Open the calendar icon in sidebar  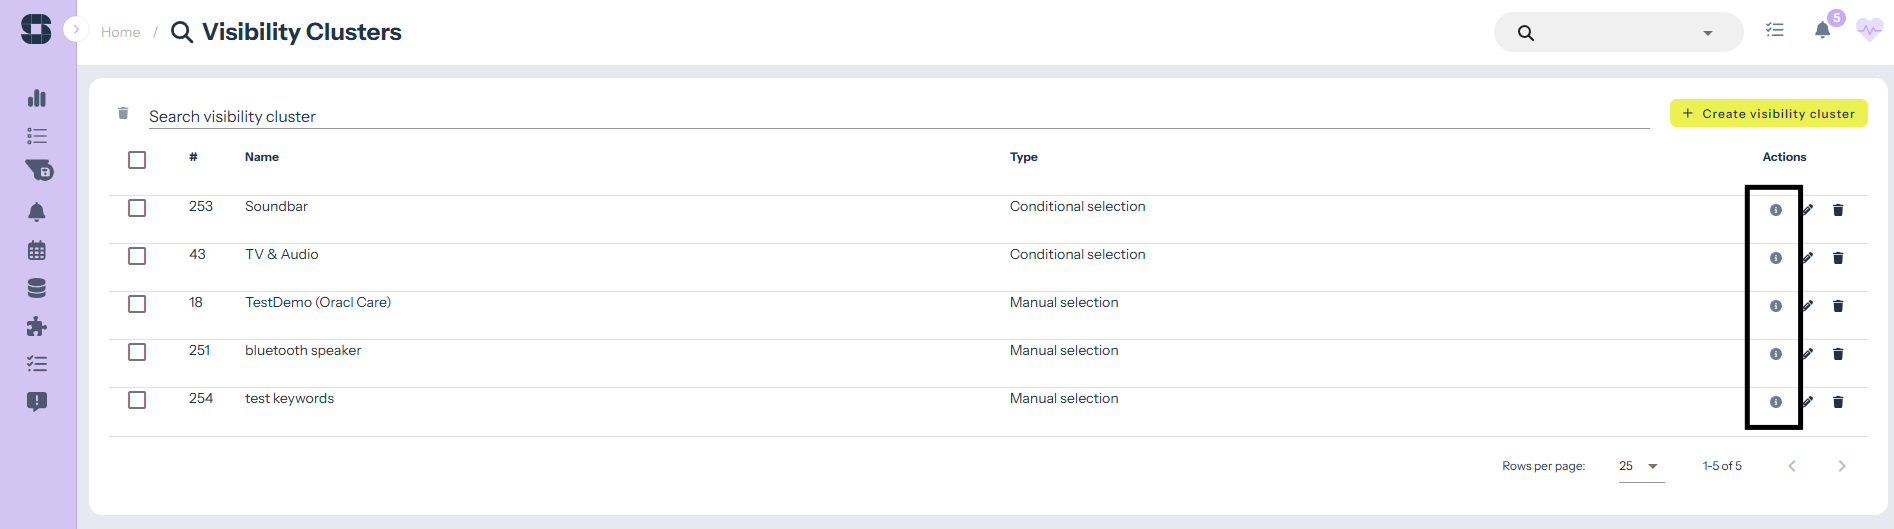pyautogui.click(x=37, y=251)
